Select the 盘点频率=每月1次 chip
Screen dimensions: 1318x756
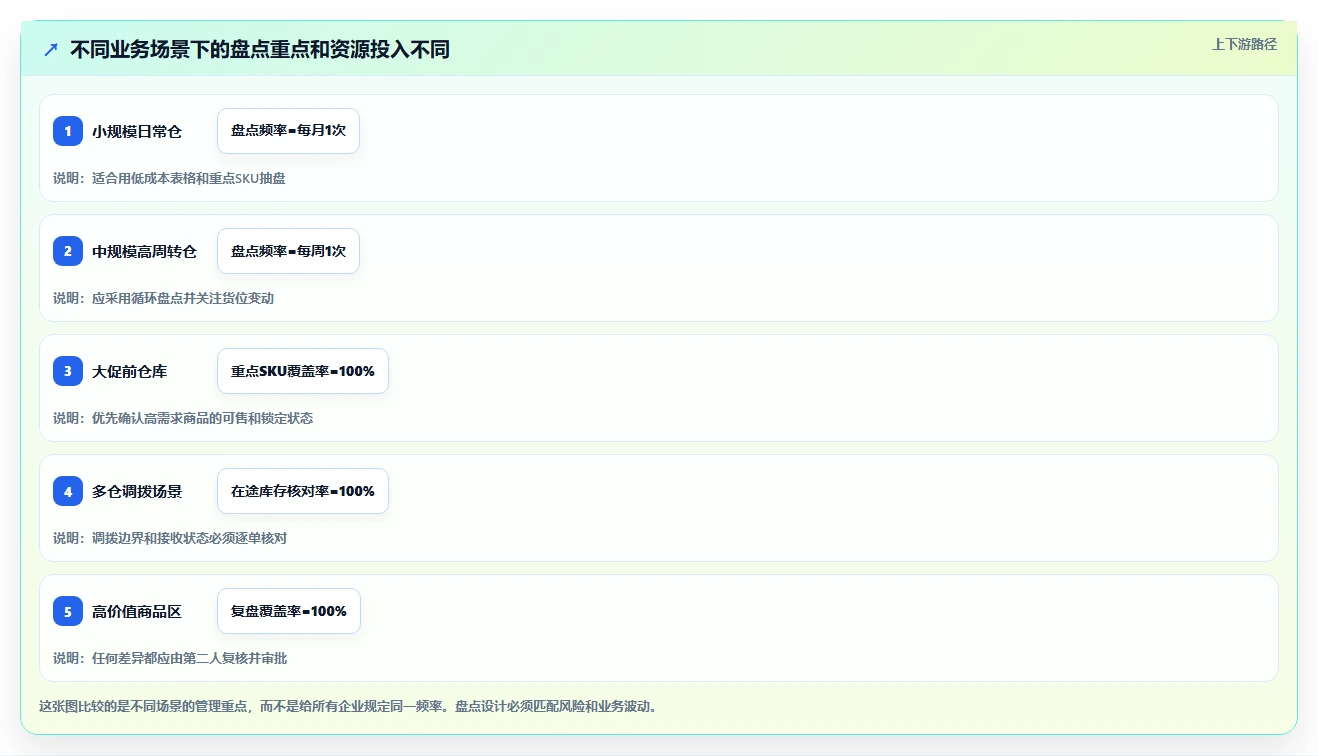(x=288, y=131)
